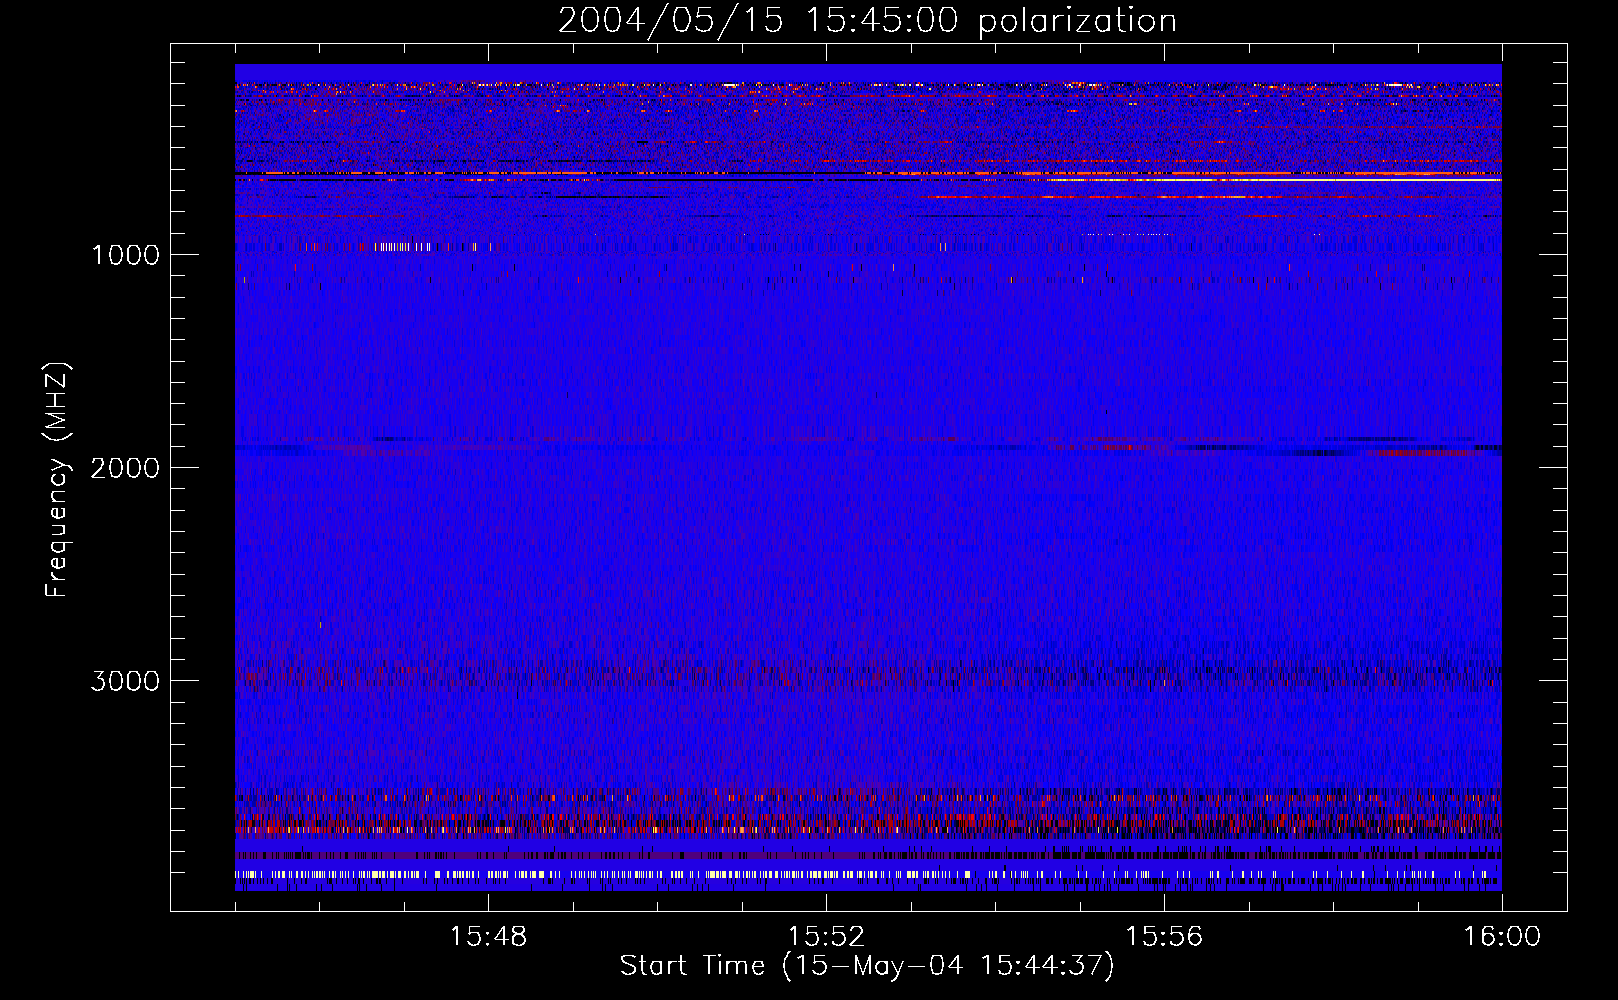Click the 3000 frequency tick label

click(126, 681)
